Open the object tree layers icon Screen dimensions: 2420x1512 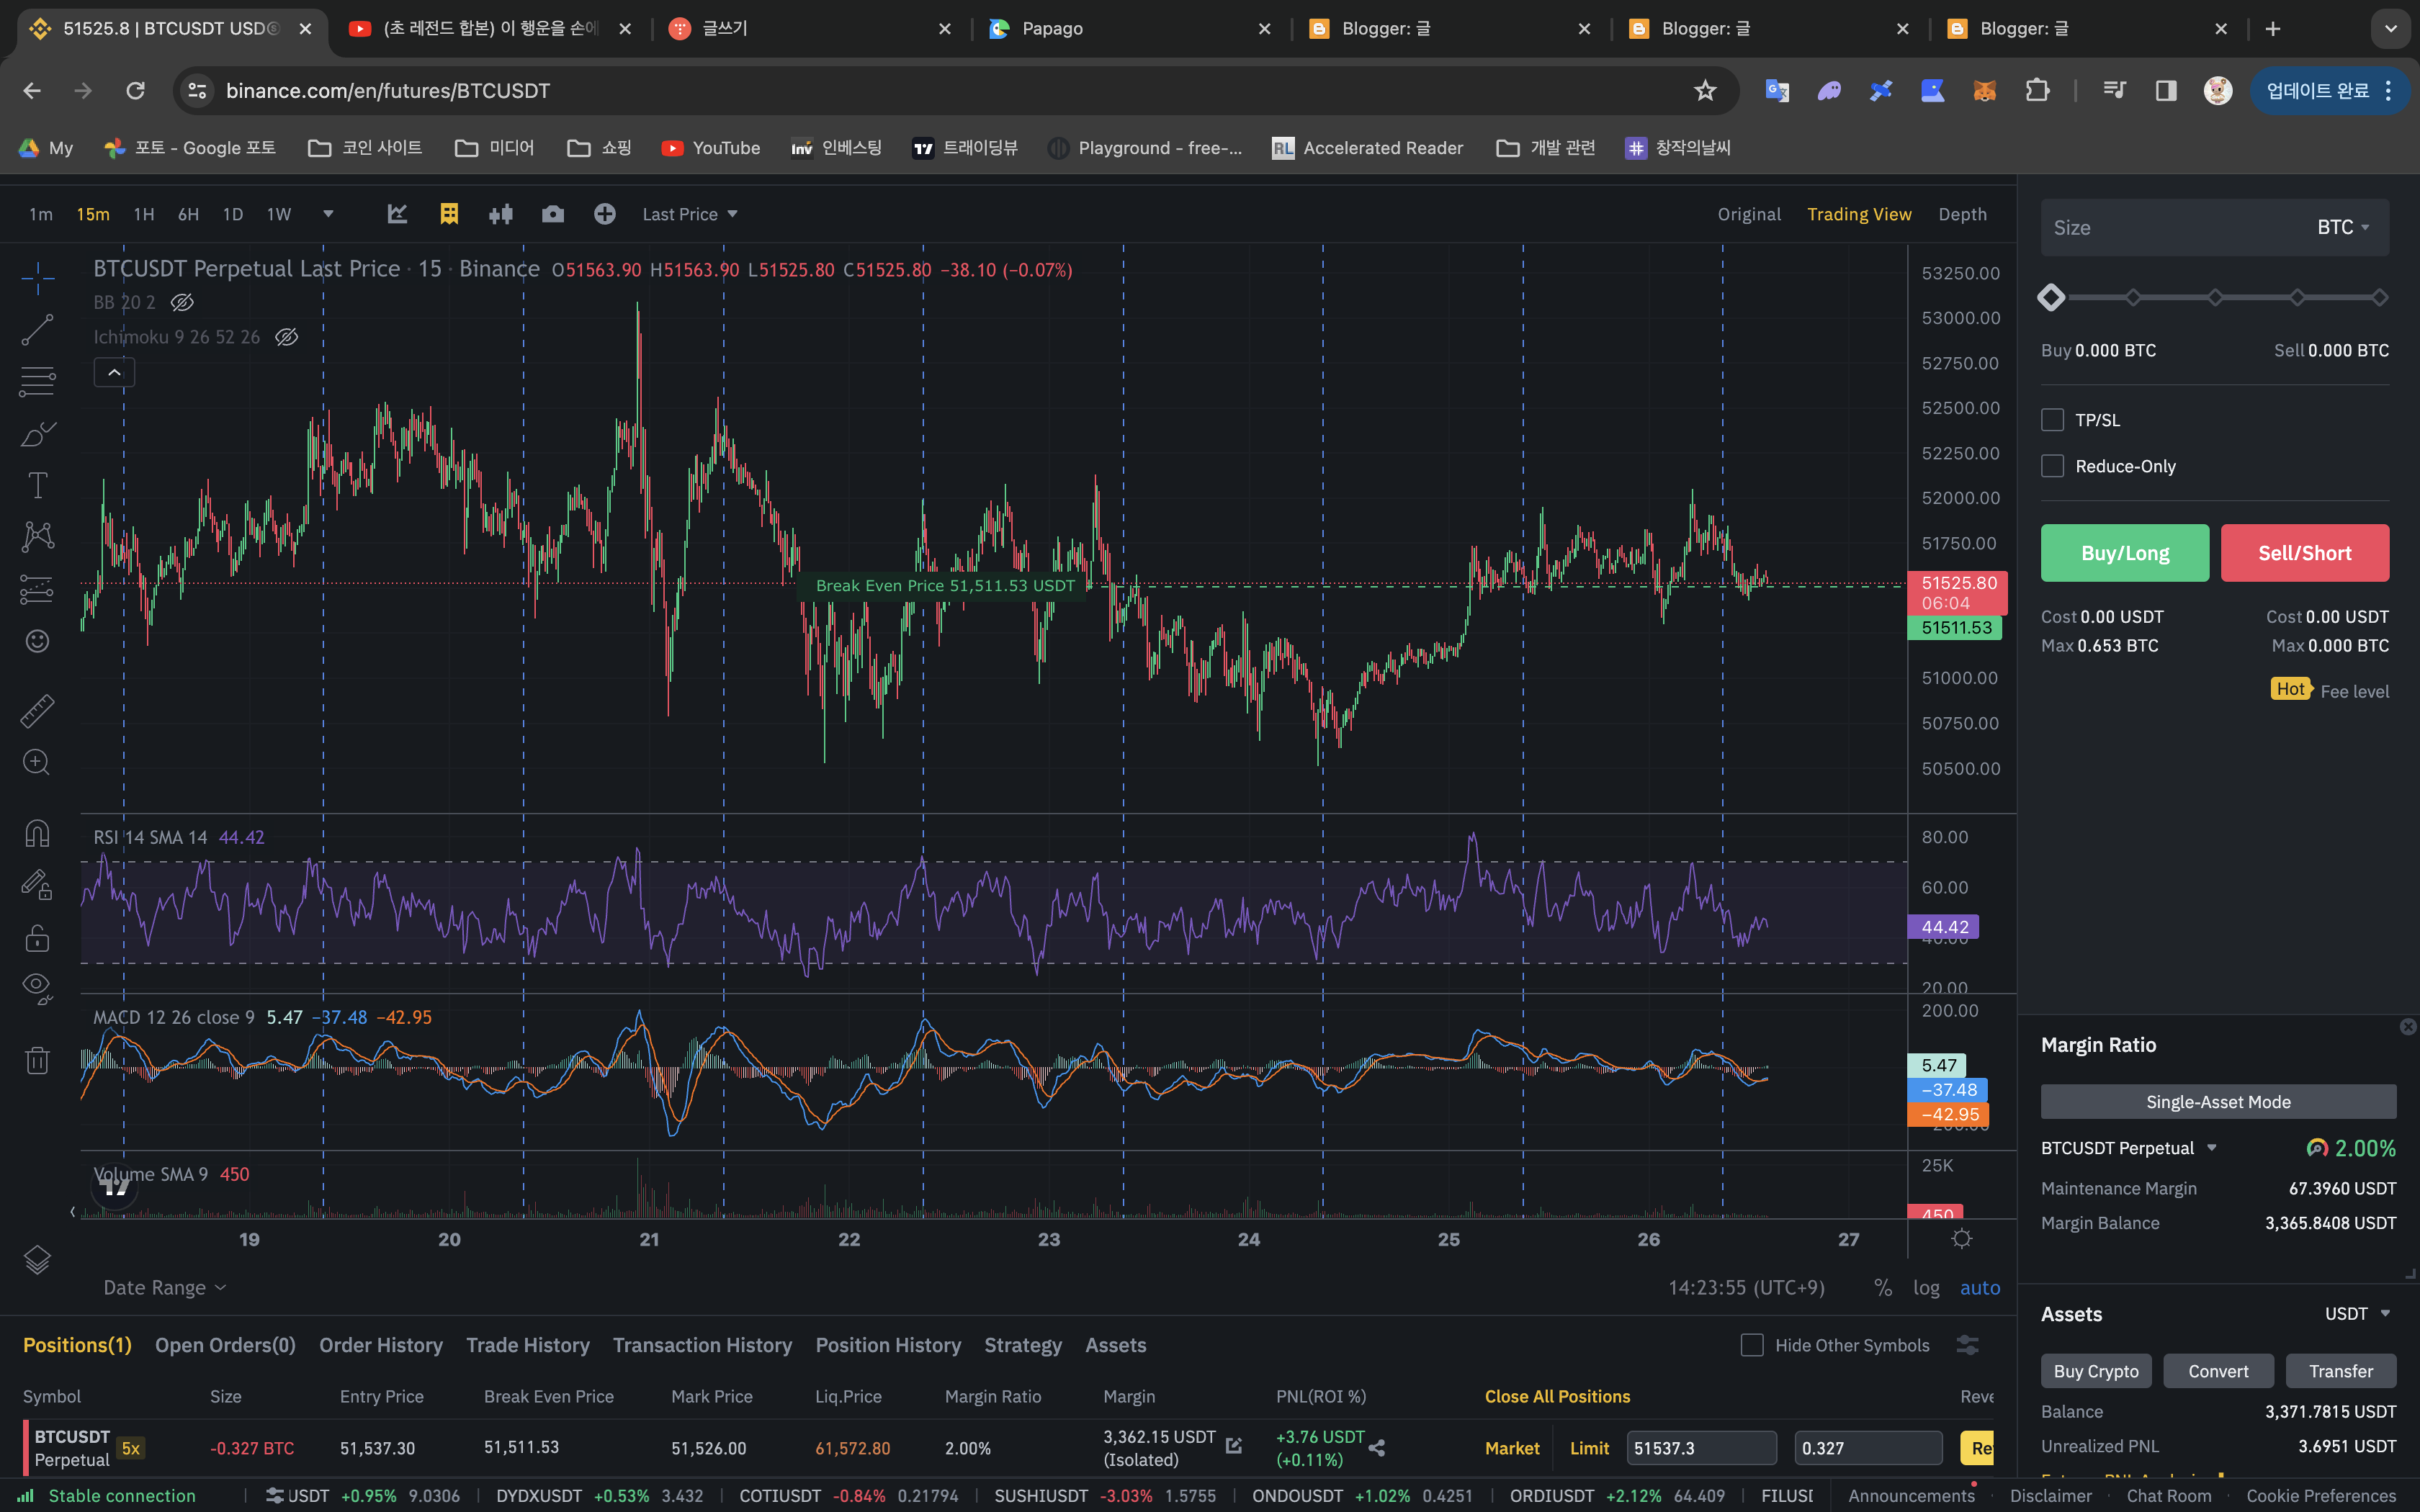pos(38,1260)
